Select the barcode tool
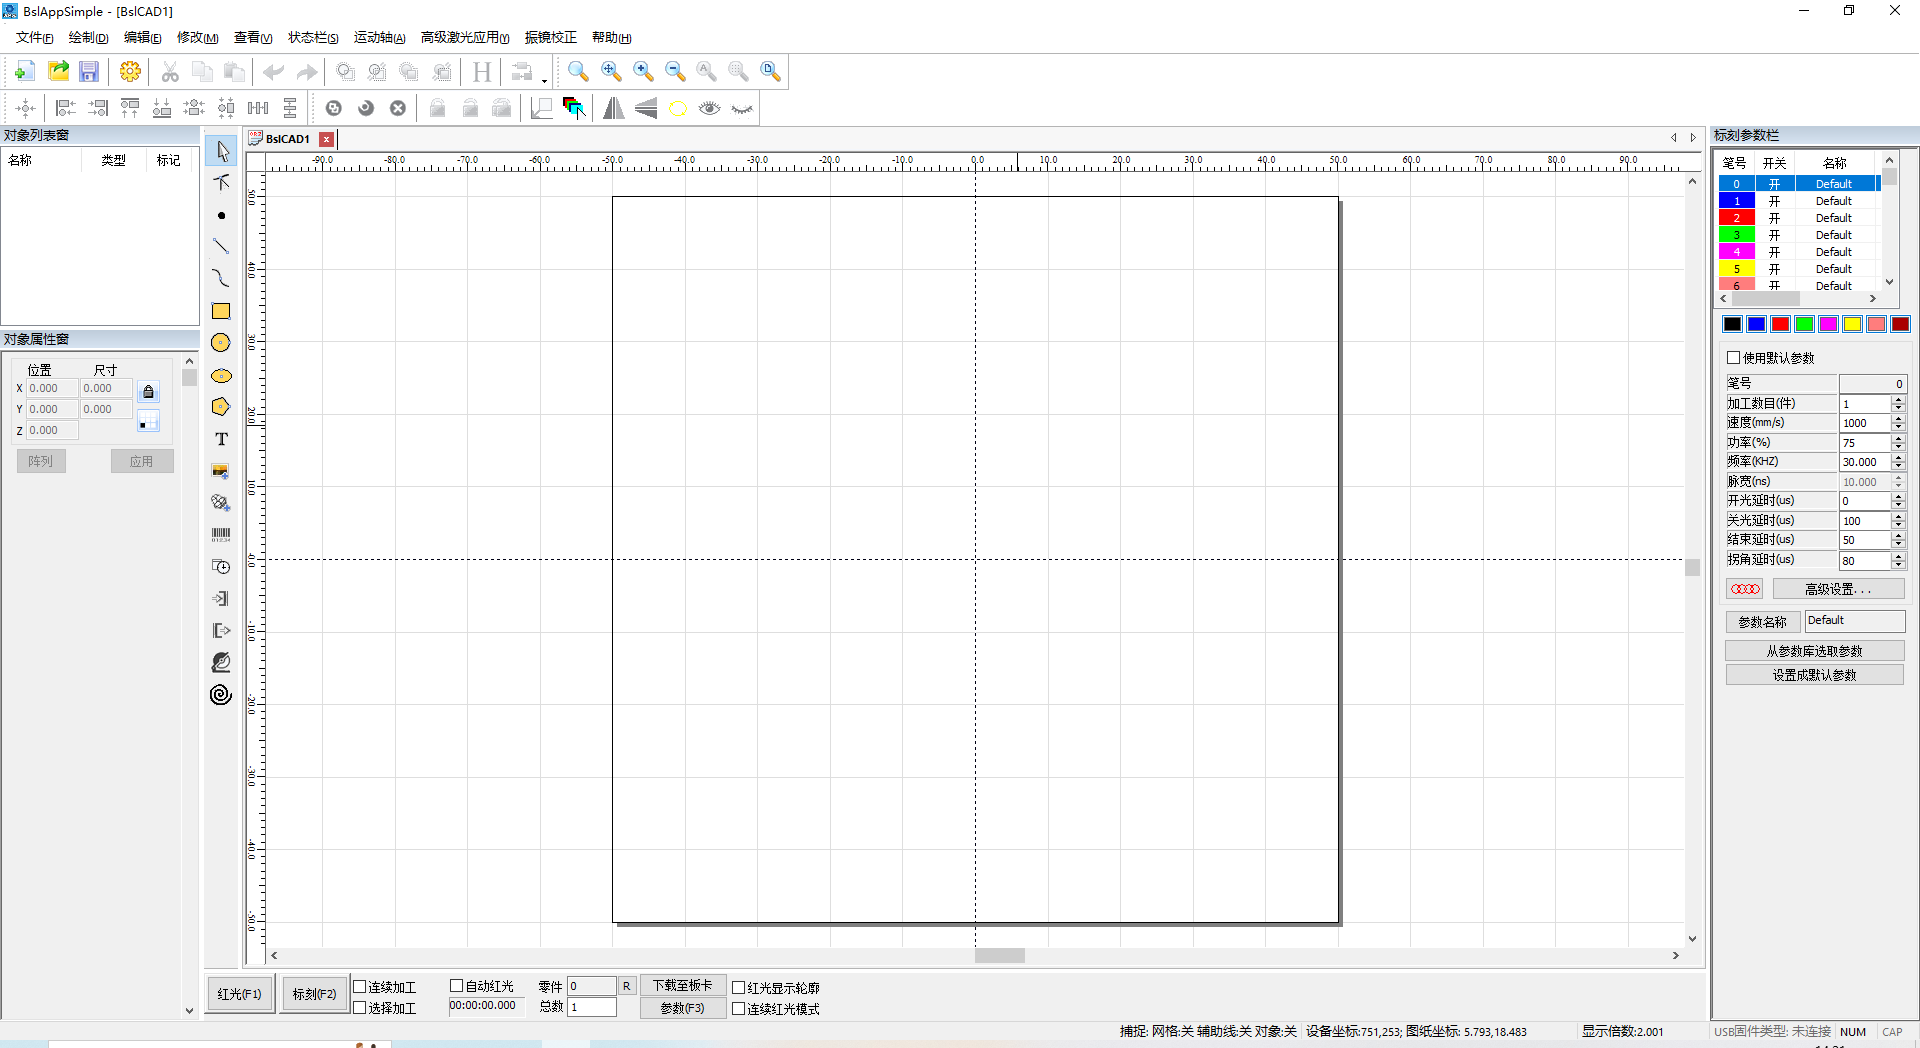 point(221,535)
